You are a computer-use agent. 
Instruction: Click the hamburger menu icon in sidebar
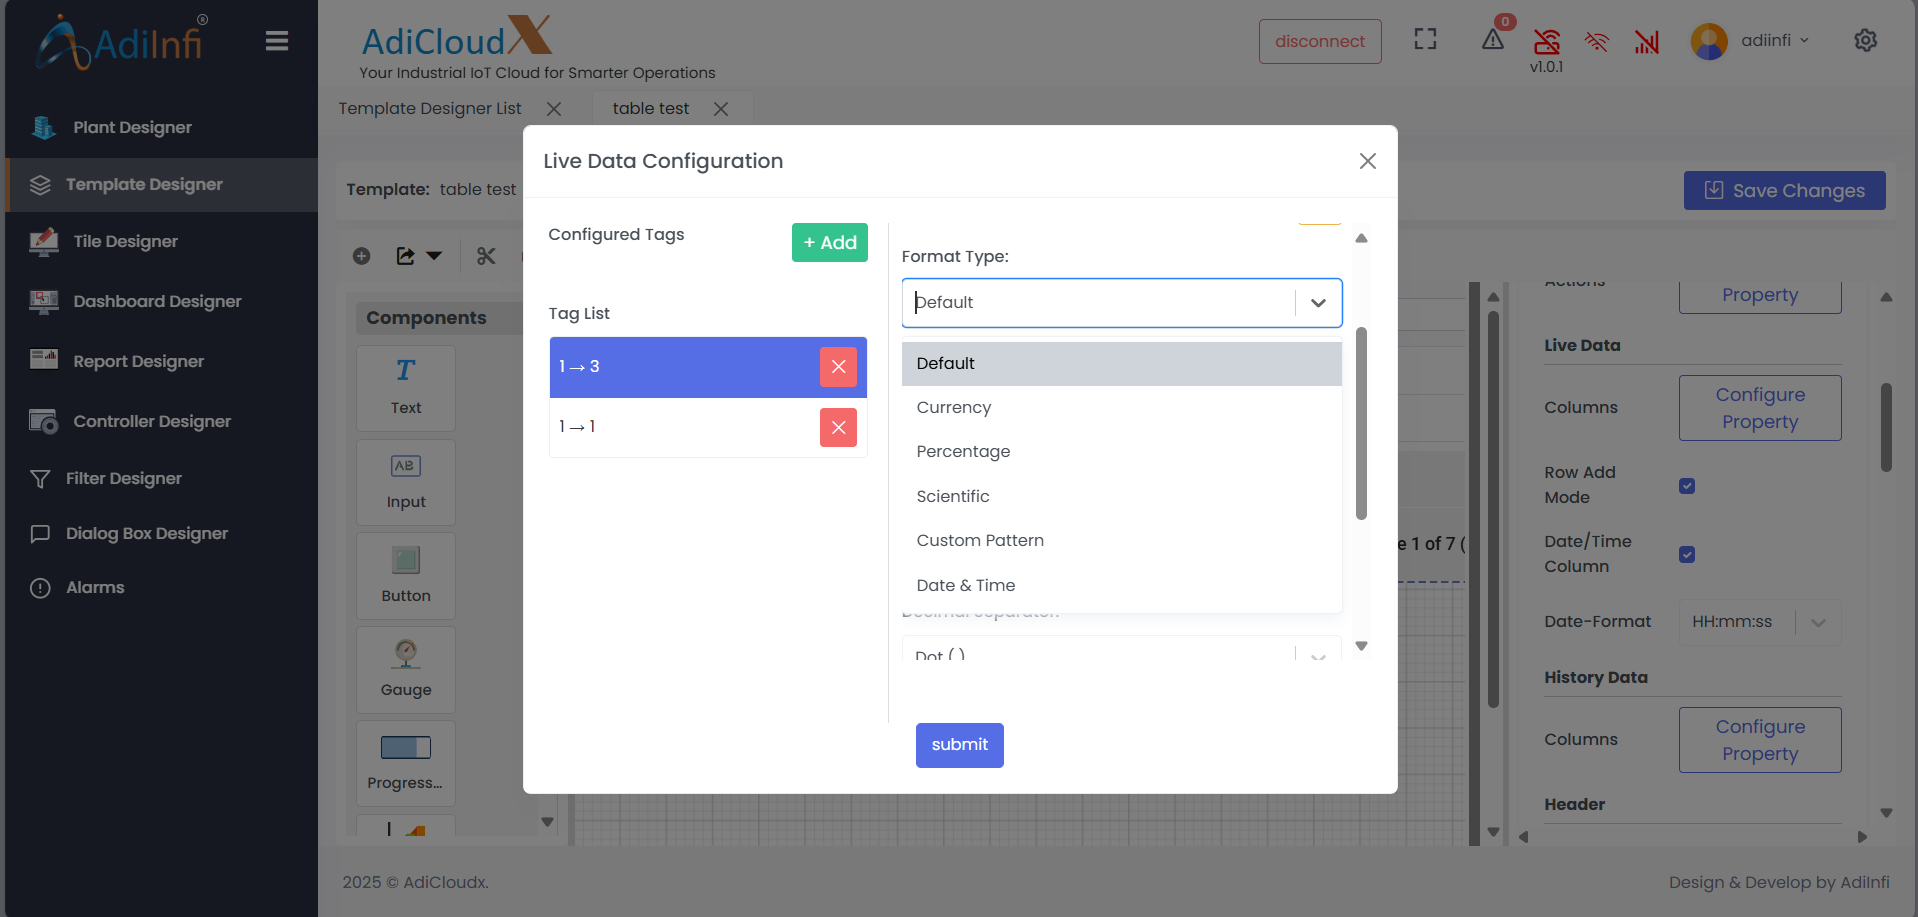pos(277,41)
